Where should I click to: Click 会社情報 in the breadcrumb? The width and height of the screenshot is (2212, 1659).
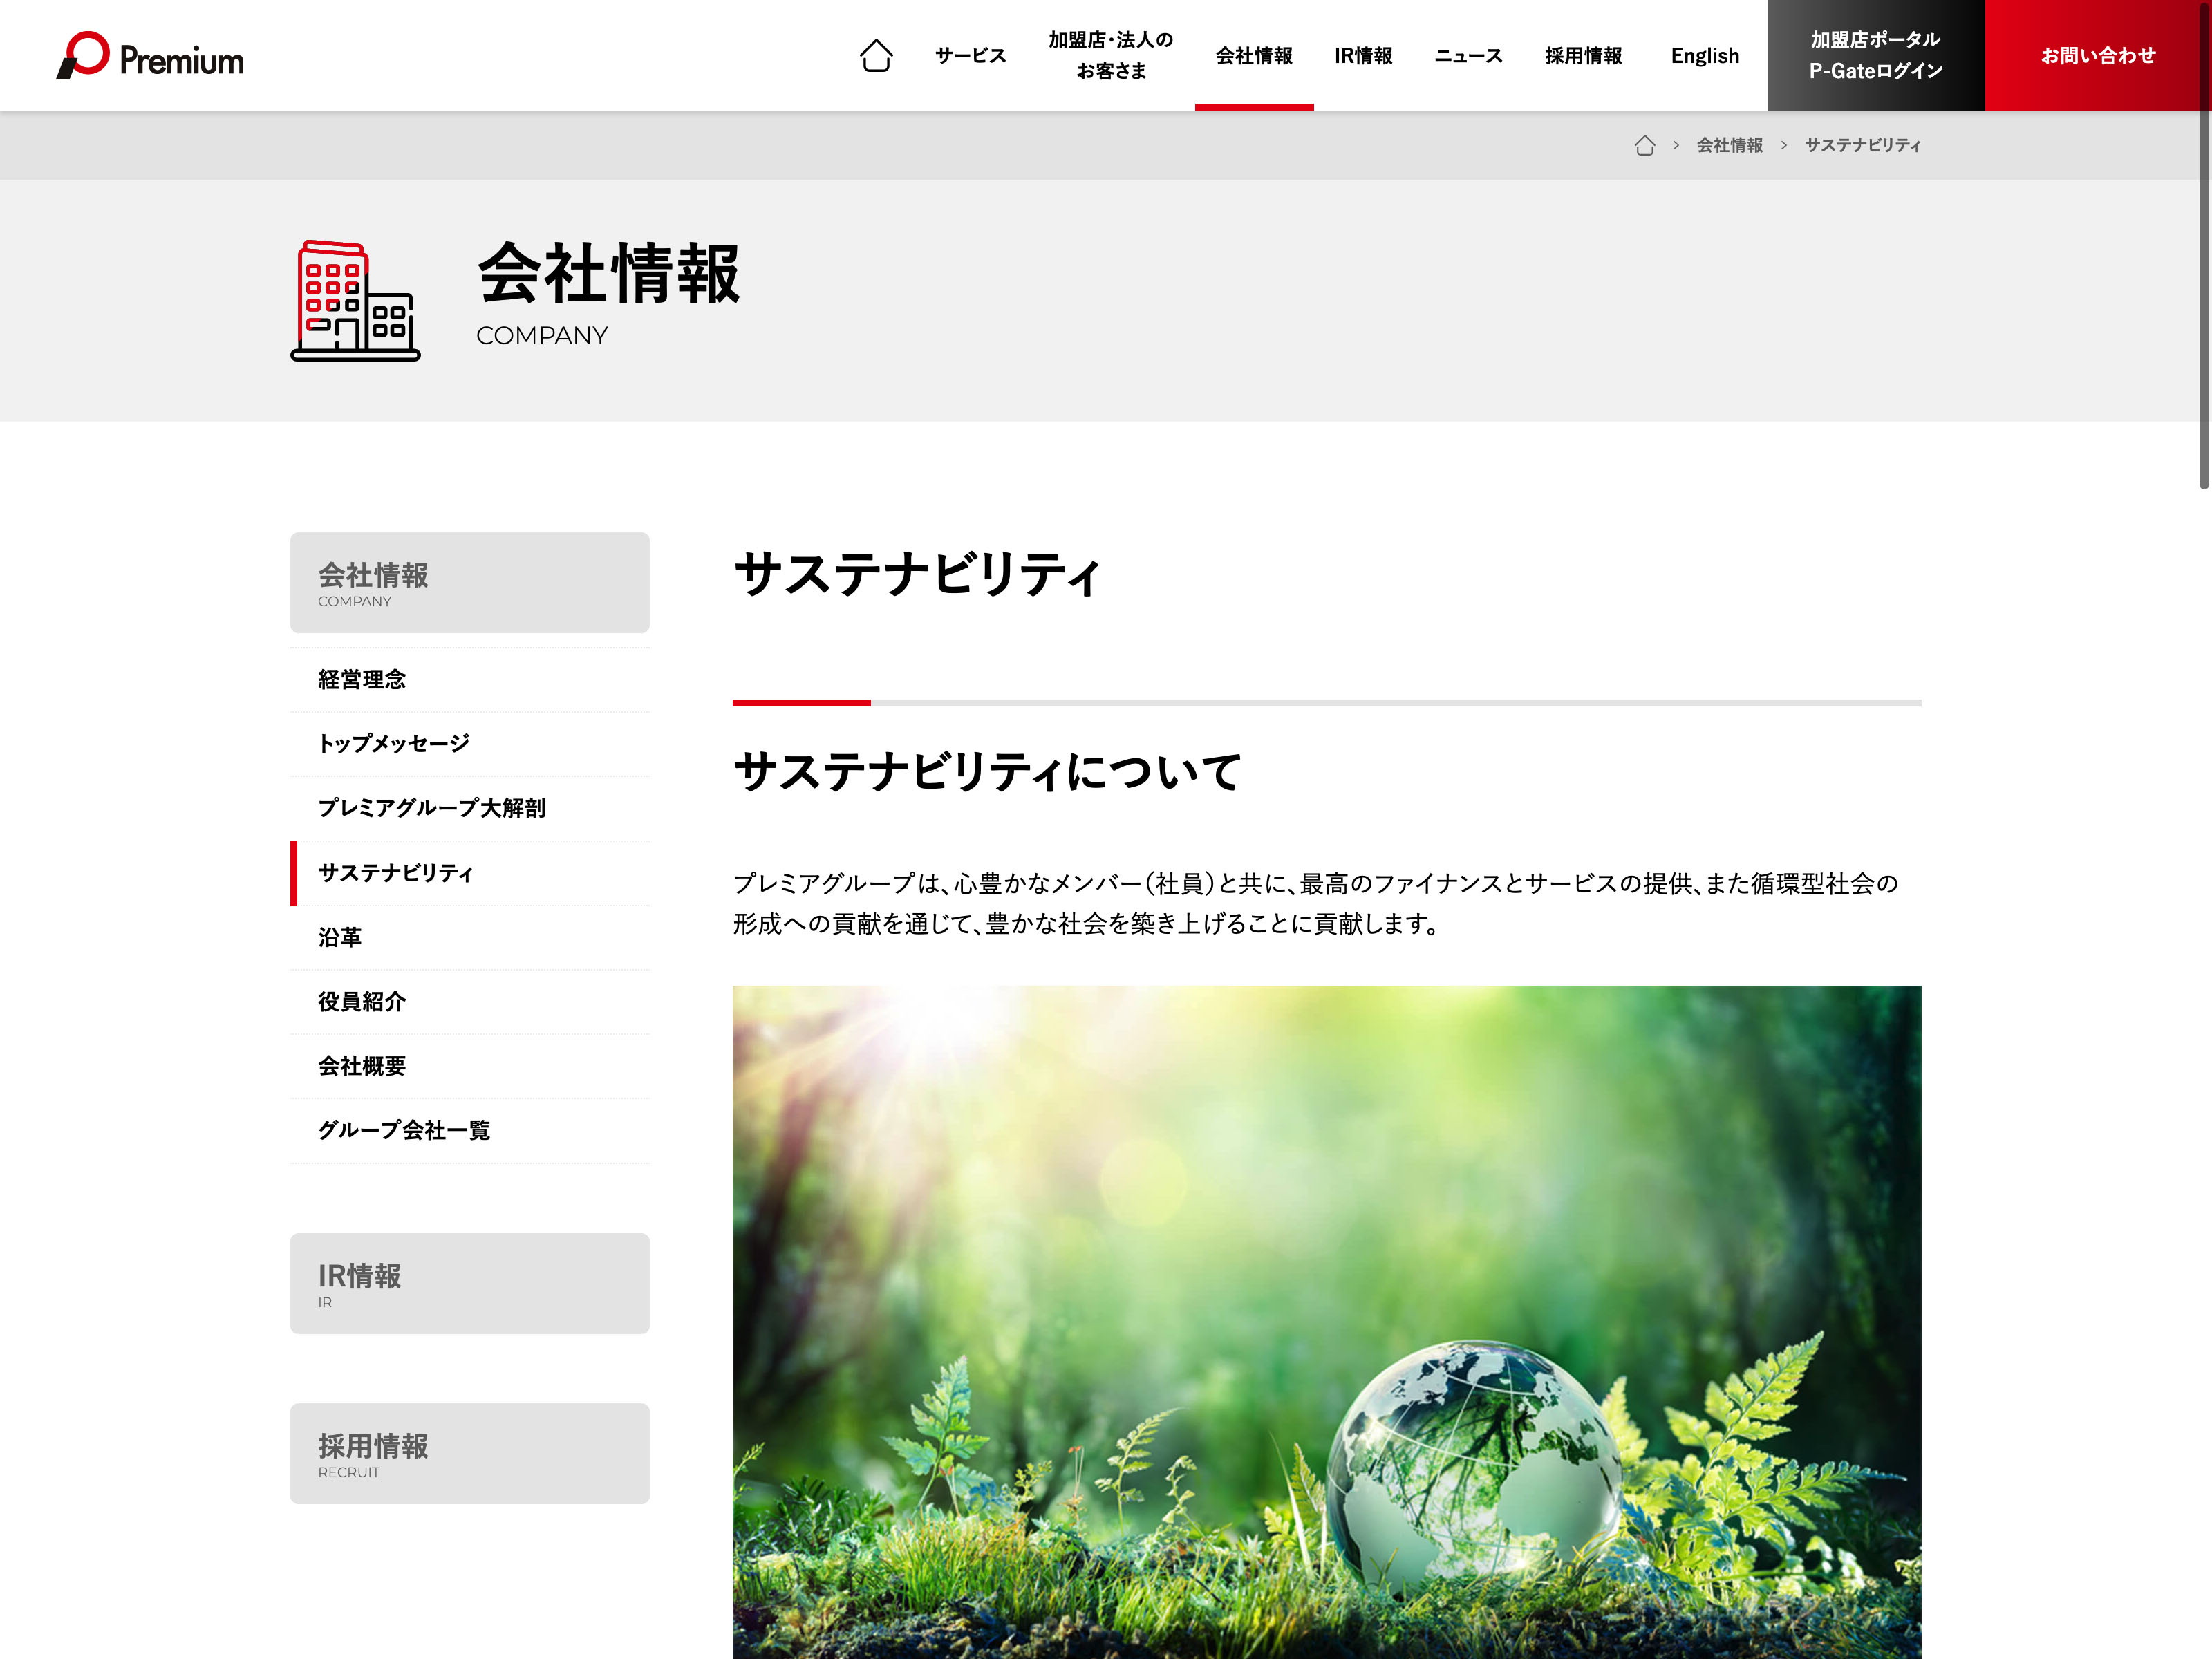1729,146
